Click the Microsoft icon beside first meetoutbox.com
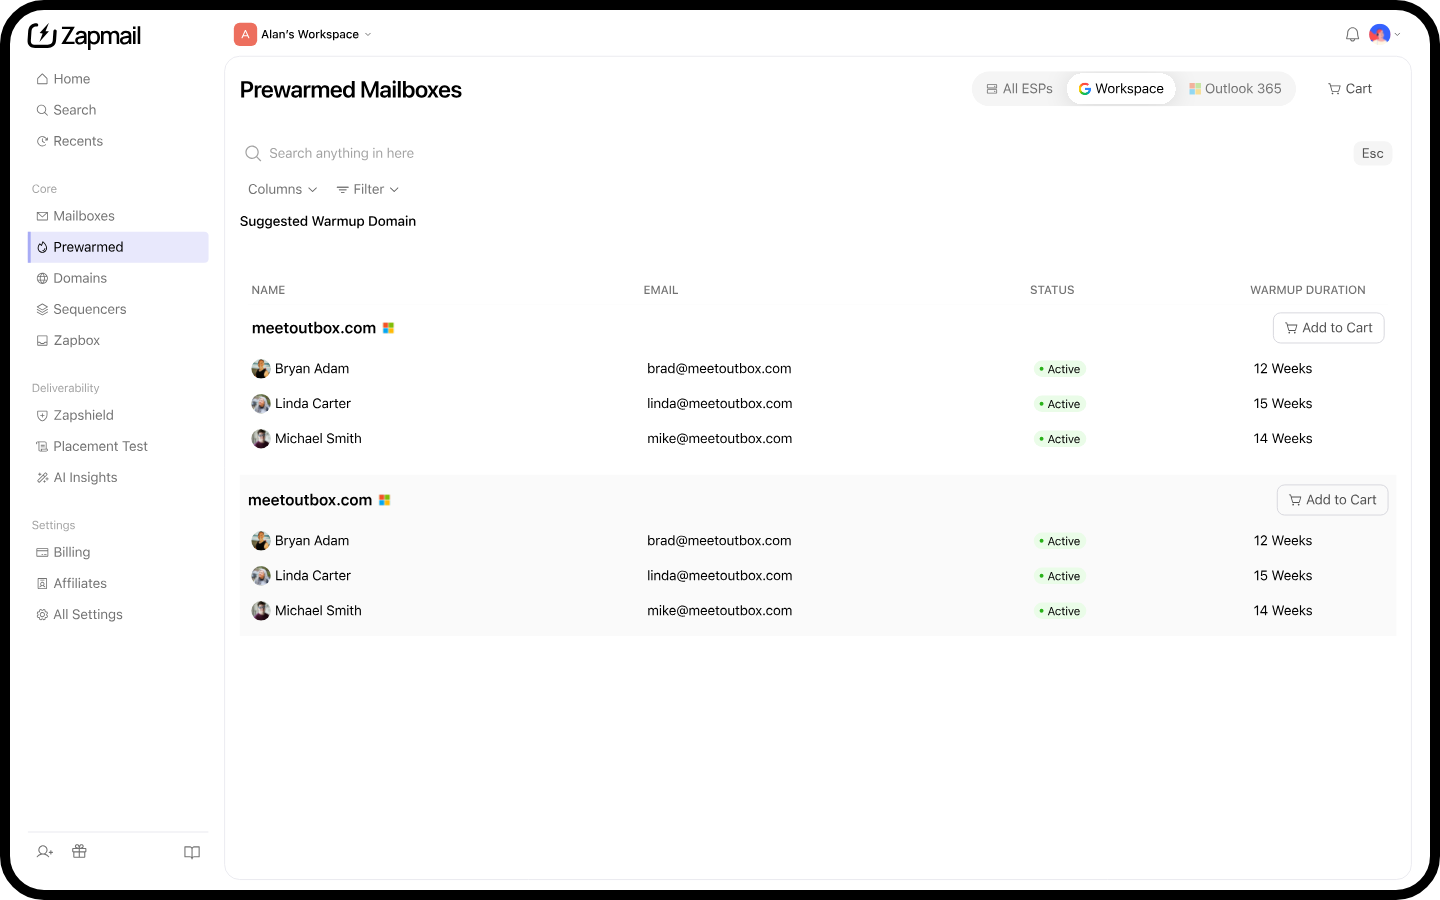 [x=389, y=328]
